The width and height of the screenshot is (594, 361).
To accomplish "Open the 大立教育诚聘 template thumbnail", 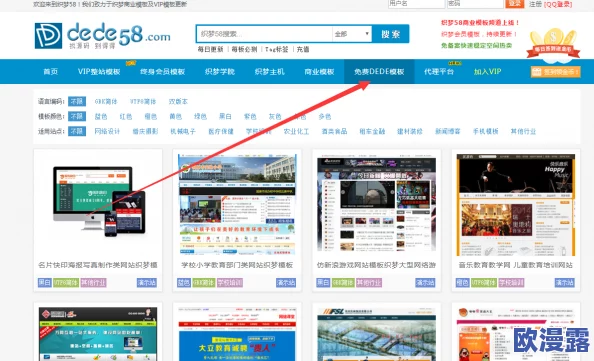I will pyautogui.click(x=237, y=334).
